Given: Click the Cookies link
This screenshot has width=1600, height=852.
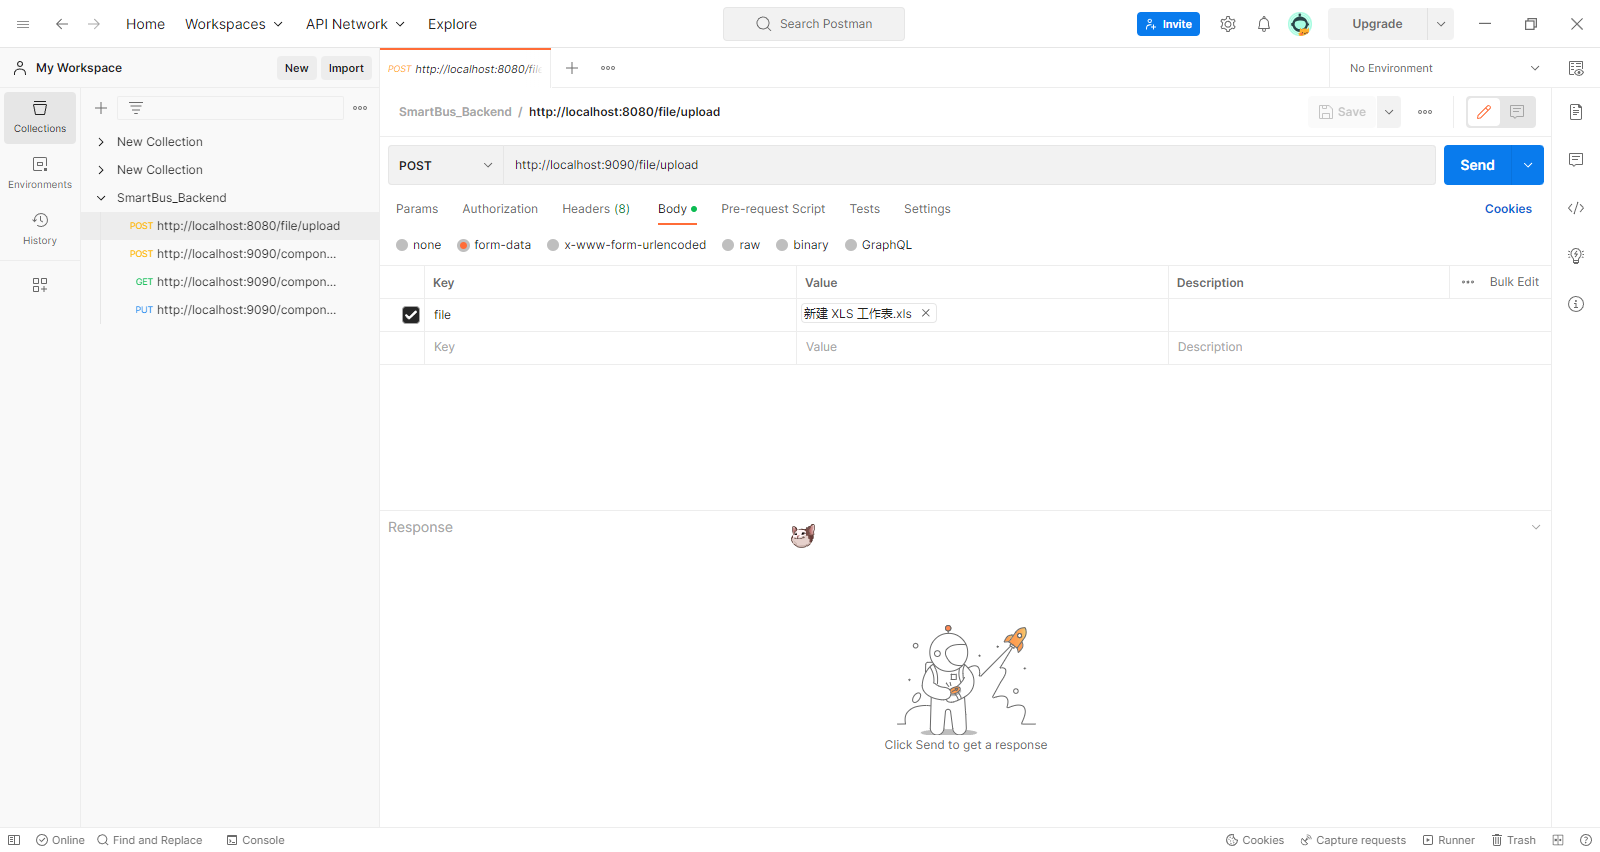Looking at the screenshot, I should tap(1507, 209).
